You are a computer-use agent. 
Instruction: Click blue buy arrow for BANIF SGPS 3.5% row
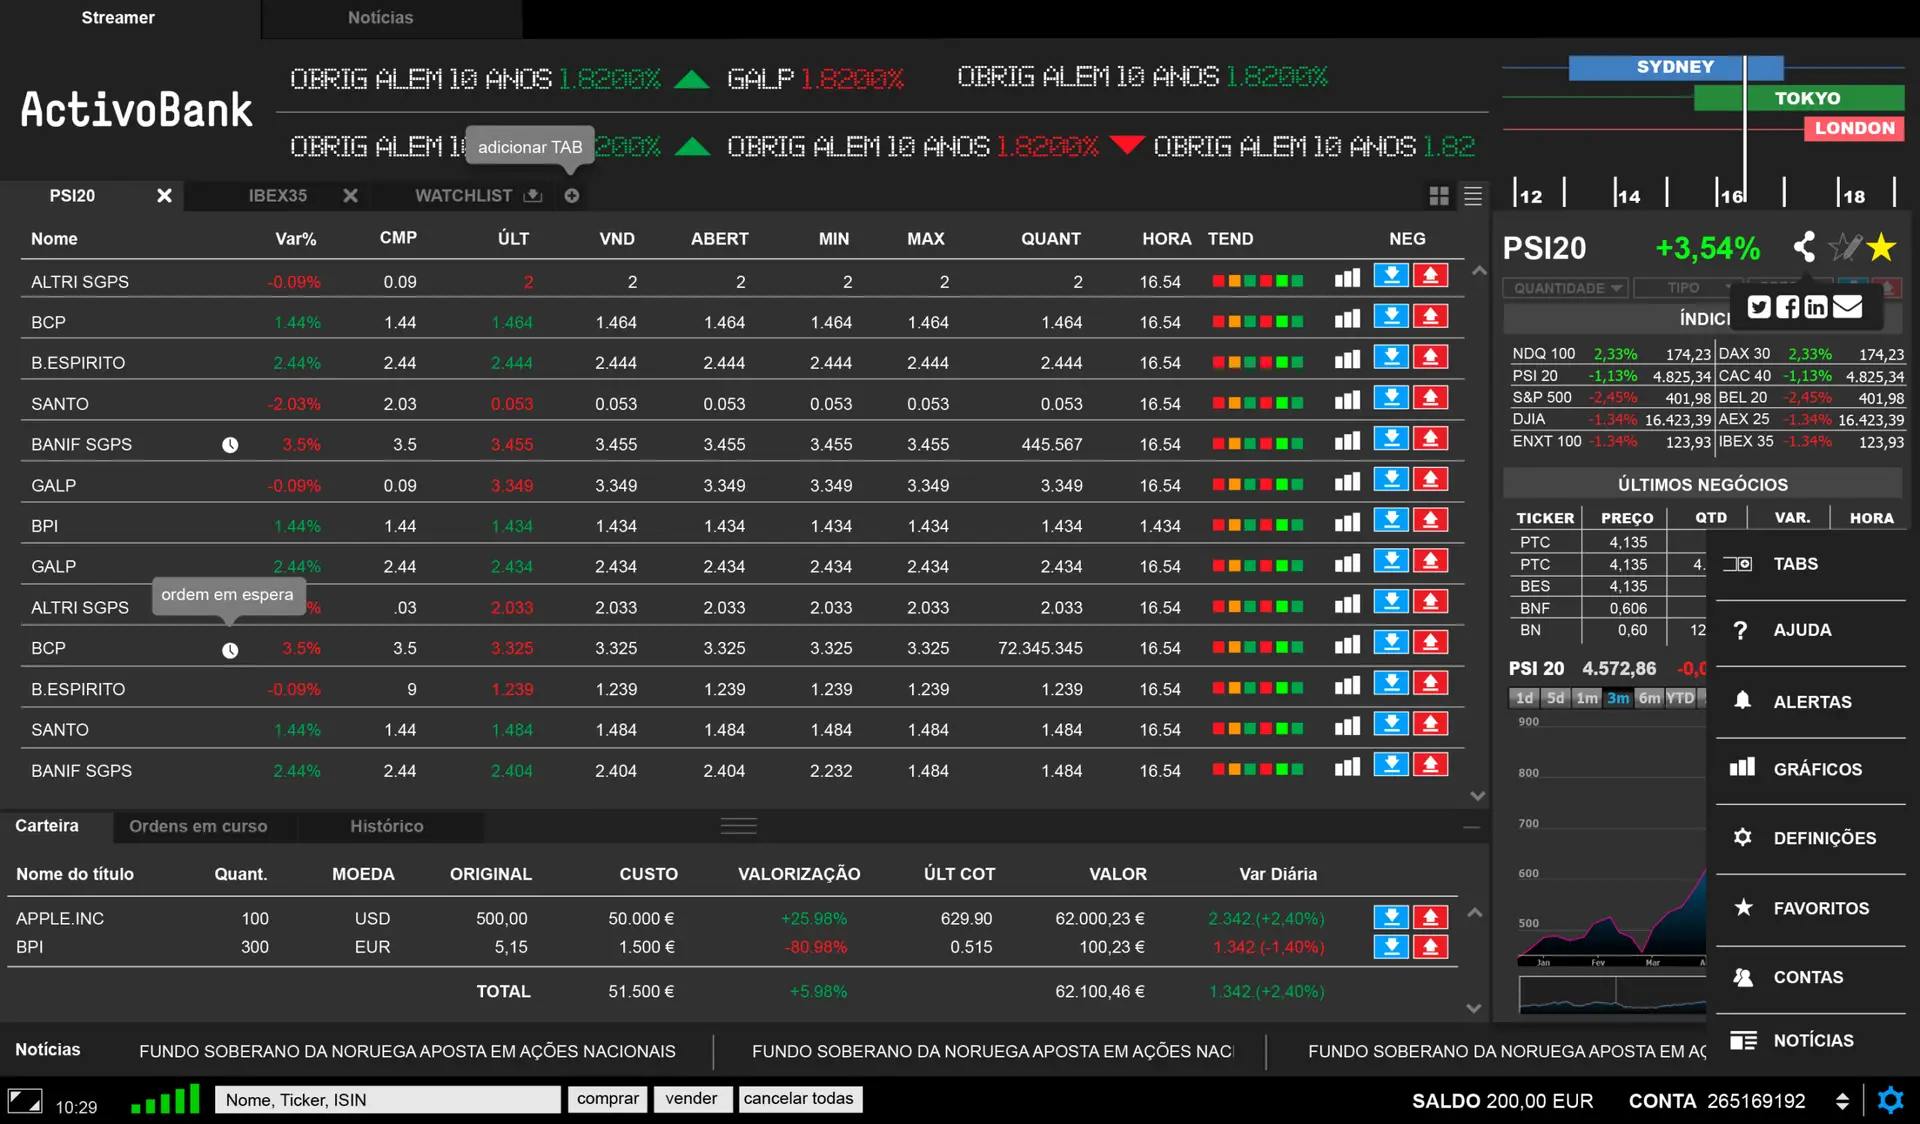1390,440
